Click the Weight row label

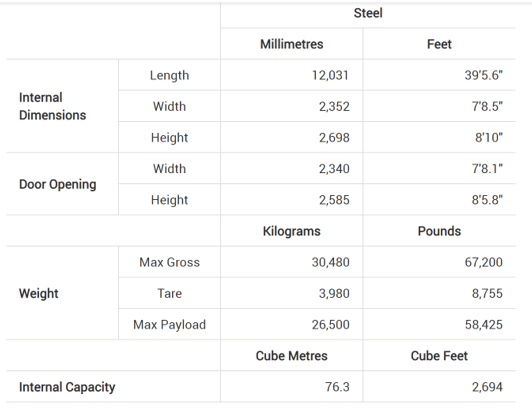coord(39,294)
